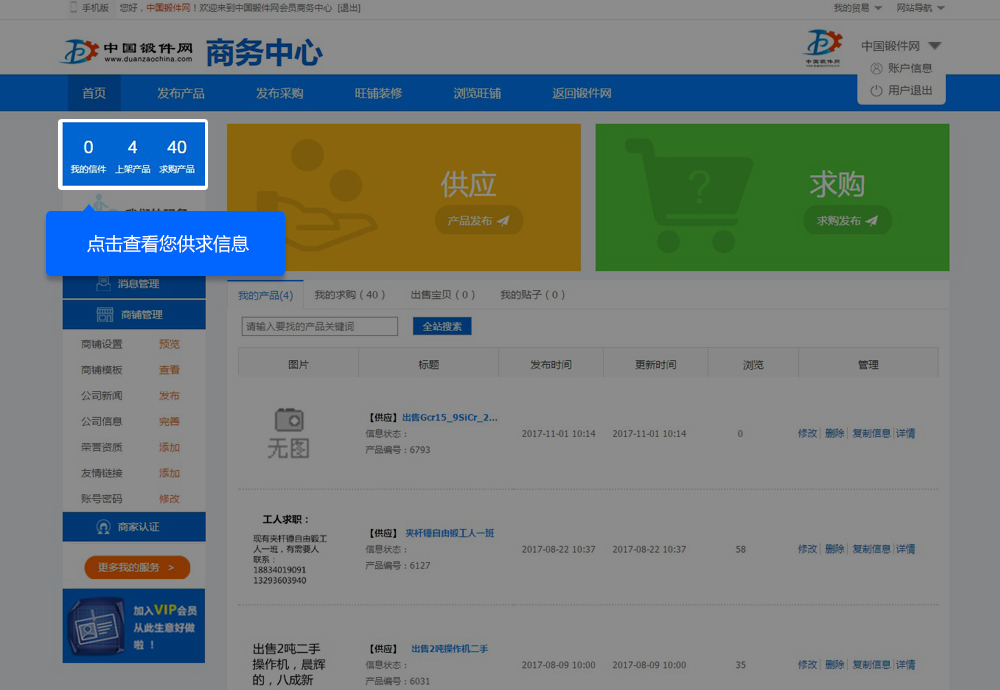Click the 商家认证 headset icon
The height and width of the screenshot is (690, 1000).
[103, 527]
